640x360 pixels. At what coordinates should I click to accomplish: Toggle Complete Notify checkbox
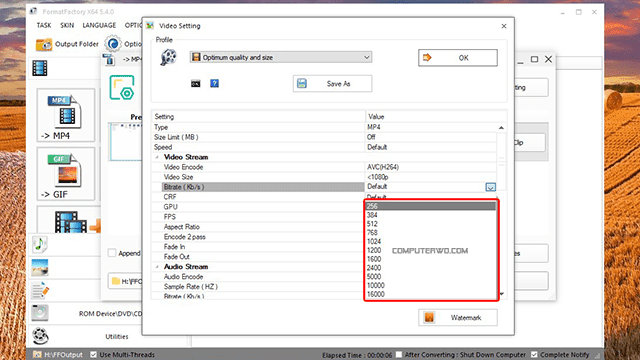point(534,354)
